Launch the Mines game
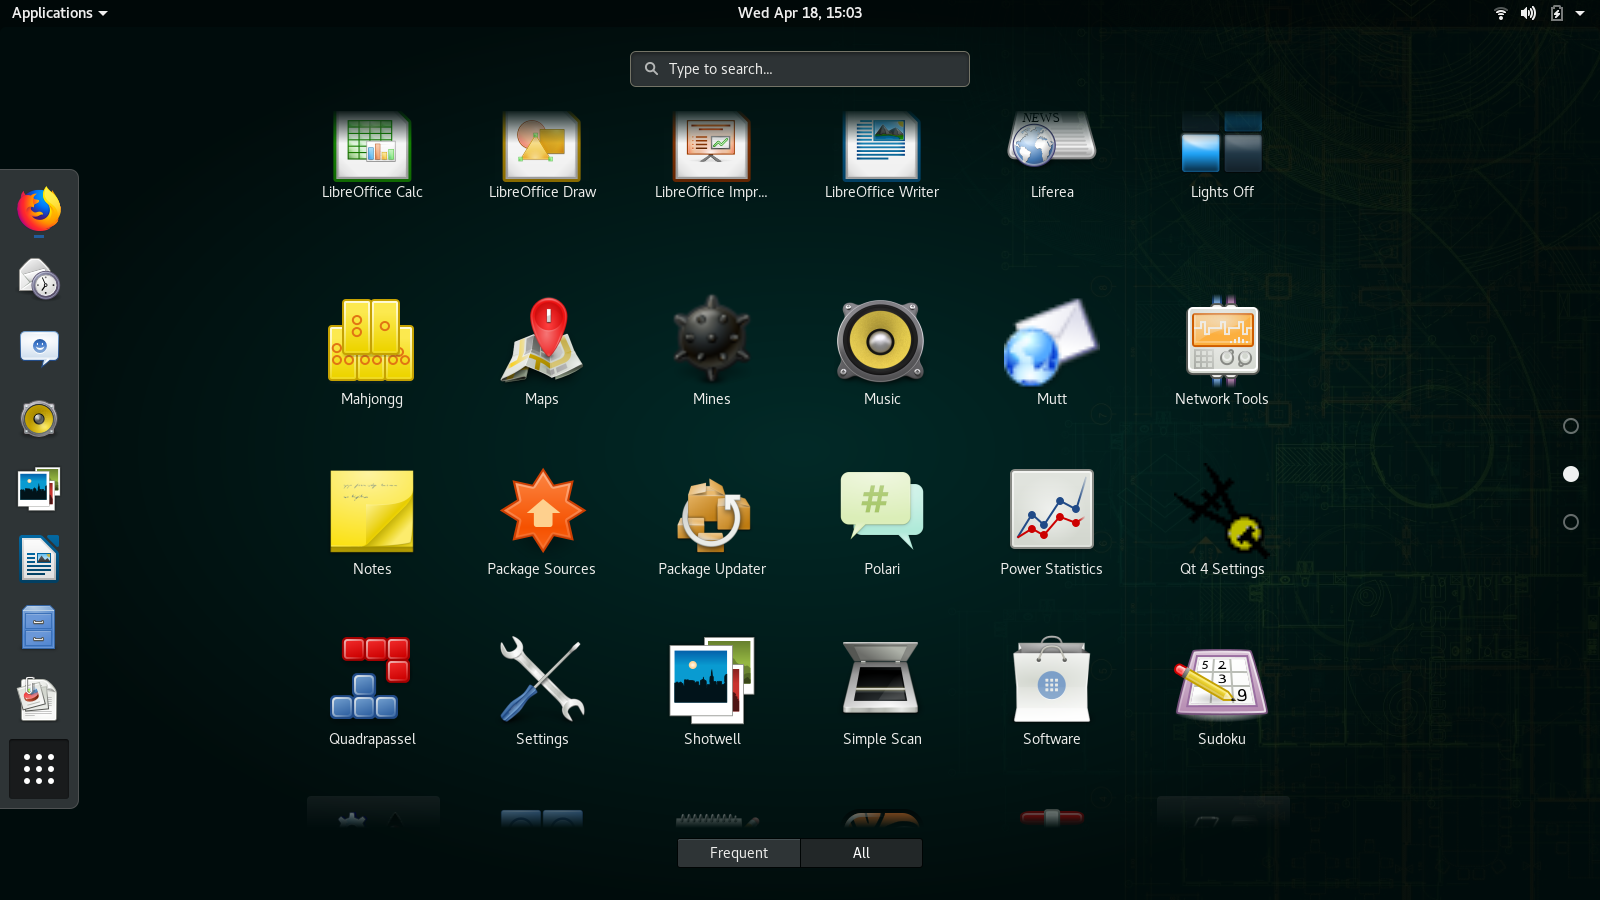 coord(711,340)
